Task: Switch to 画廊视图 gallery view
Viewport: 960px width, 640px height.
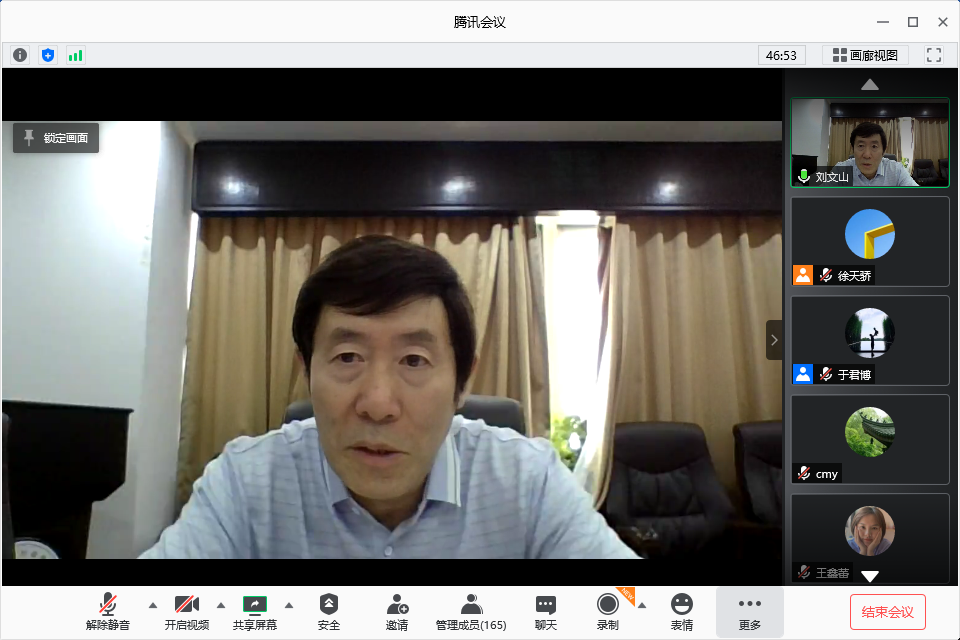Action: pyautogui.click(x=865, y=55)
